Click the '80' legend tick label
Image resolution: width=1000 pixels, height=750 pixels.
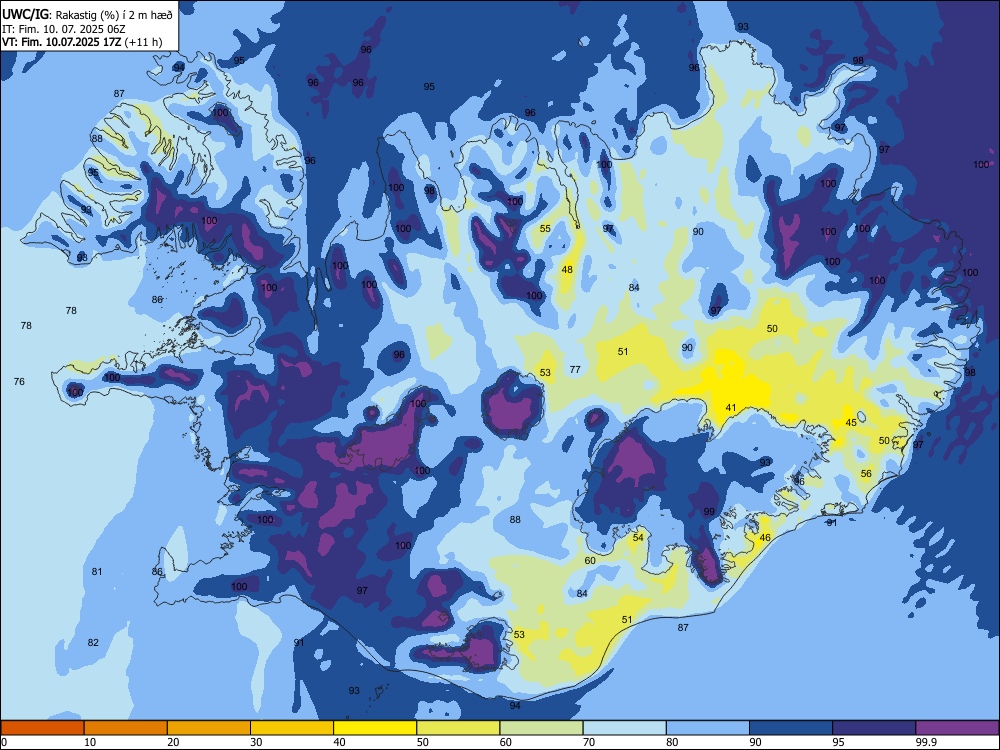pyautogui.click(x=672, y=742)
